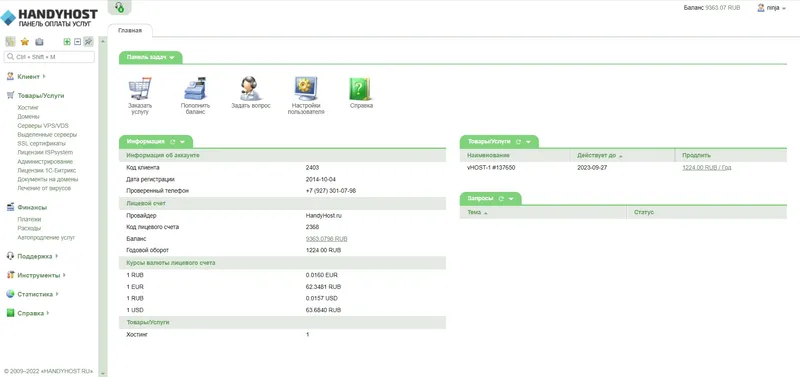The image size is (800, 377).
Task: Expand the Клиент sidebar section
Action: [x=28, y=77]
